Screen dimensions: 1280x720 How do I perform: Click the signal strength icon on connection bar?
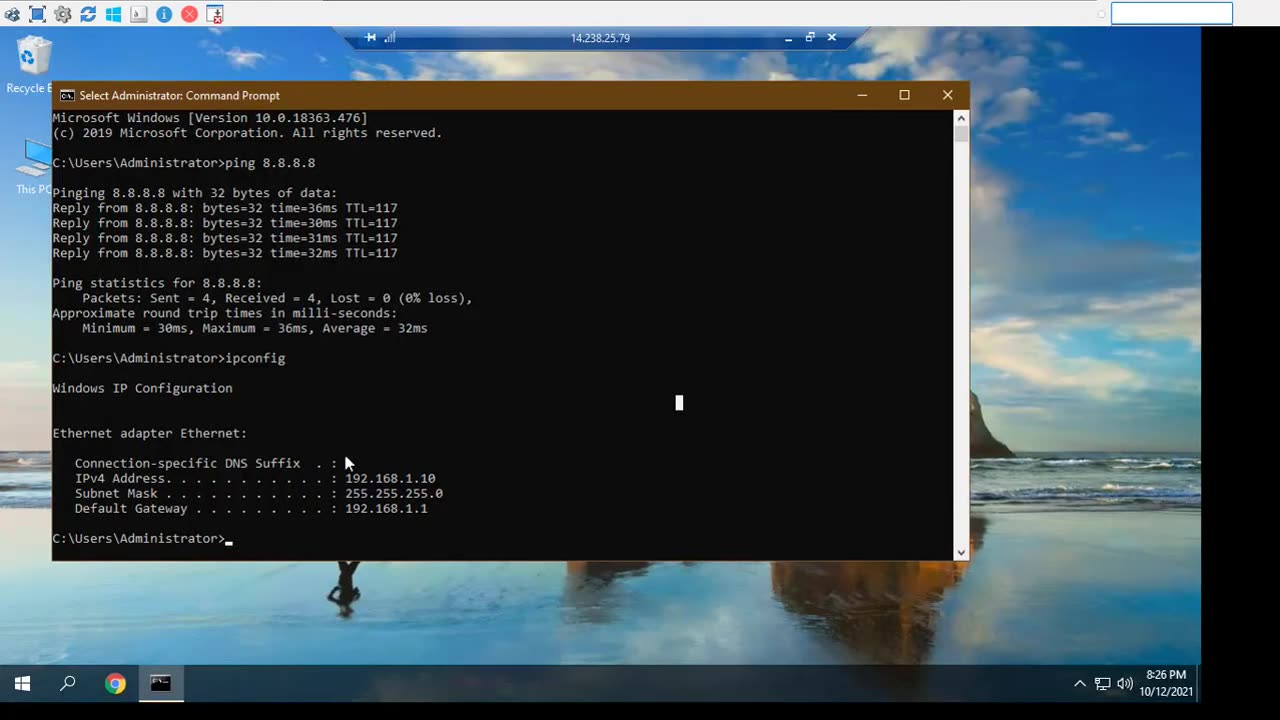point(390,38)
